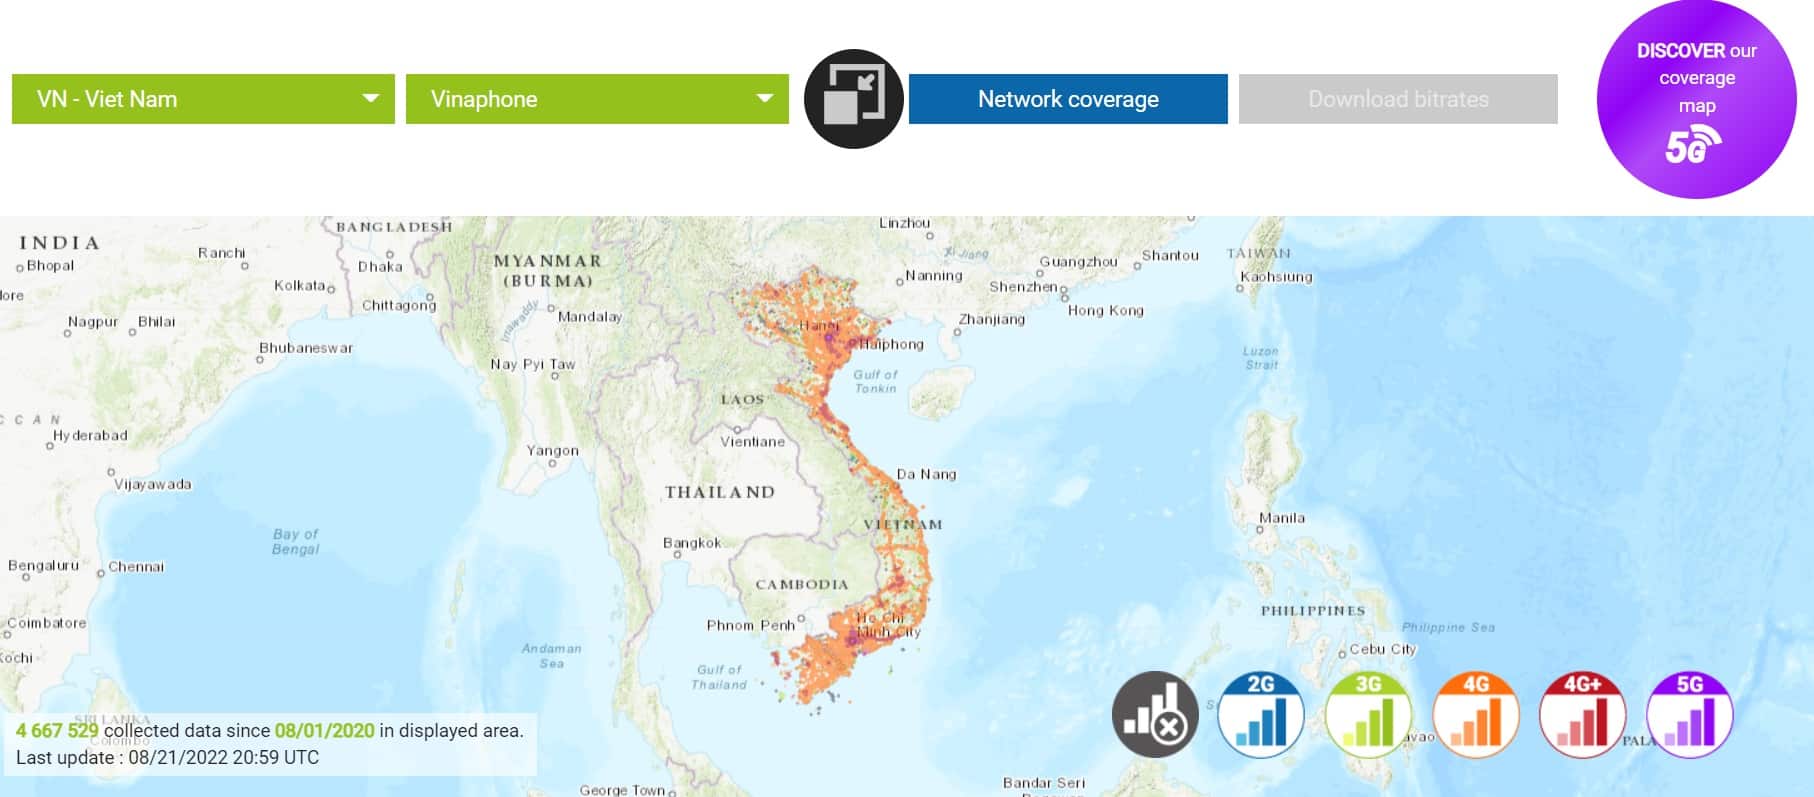Toggle the no-signal coverage filter icon
Viewport: 1814px width, 797px height.
tap(1155, 714)
